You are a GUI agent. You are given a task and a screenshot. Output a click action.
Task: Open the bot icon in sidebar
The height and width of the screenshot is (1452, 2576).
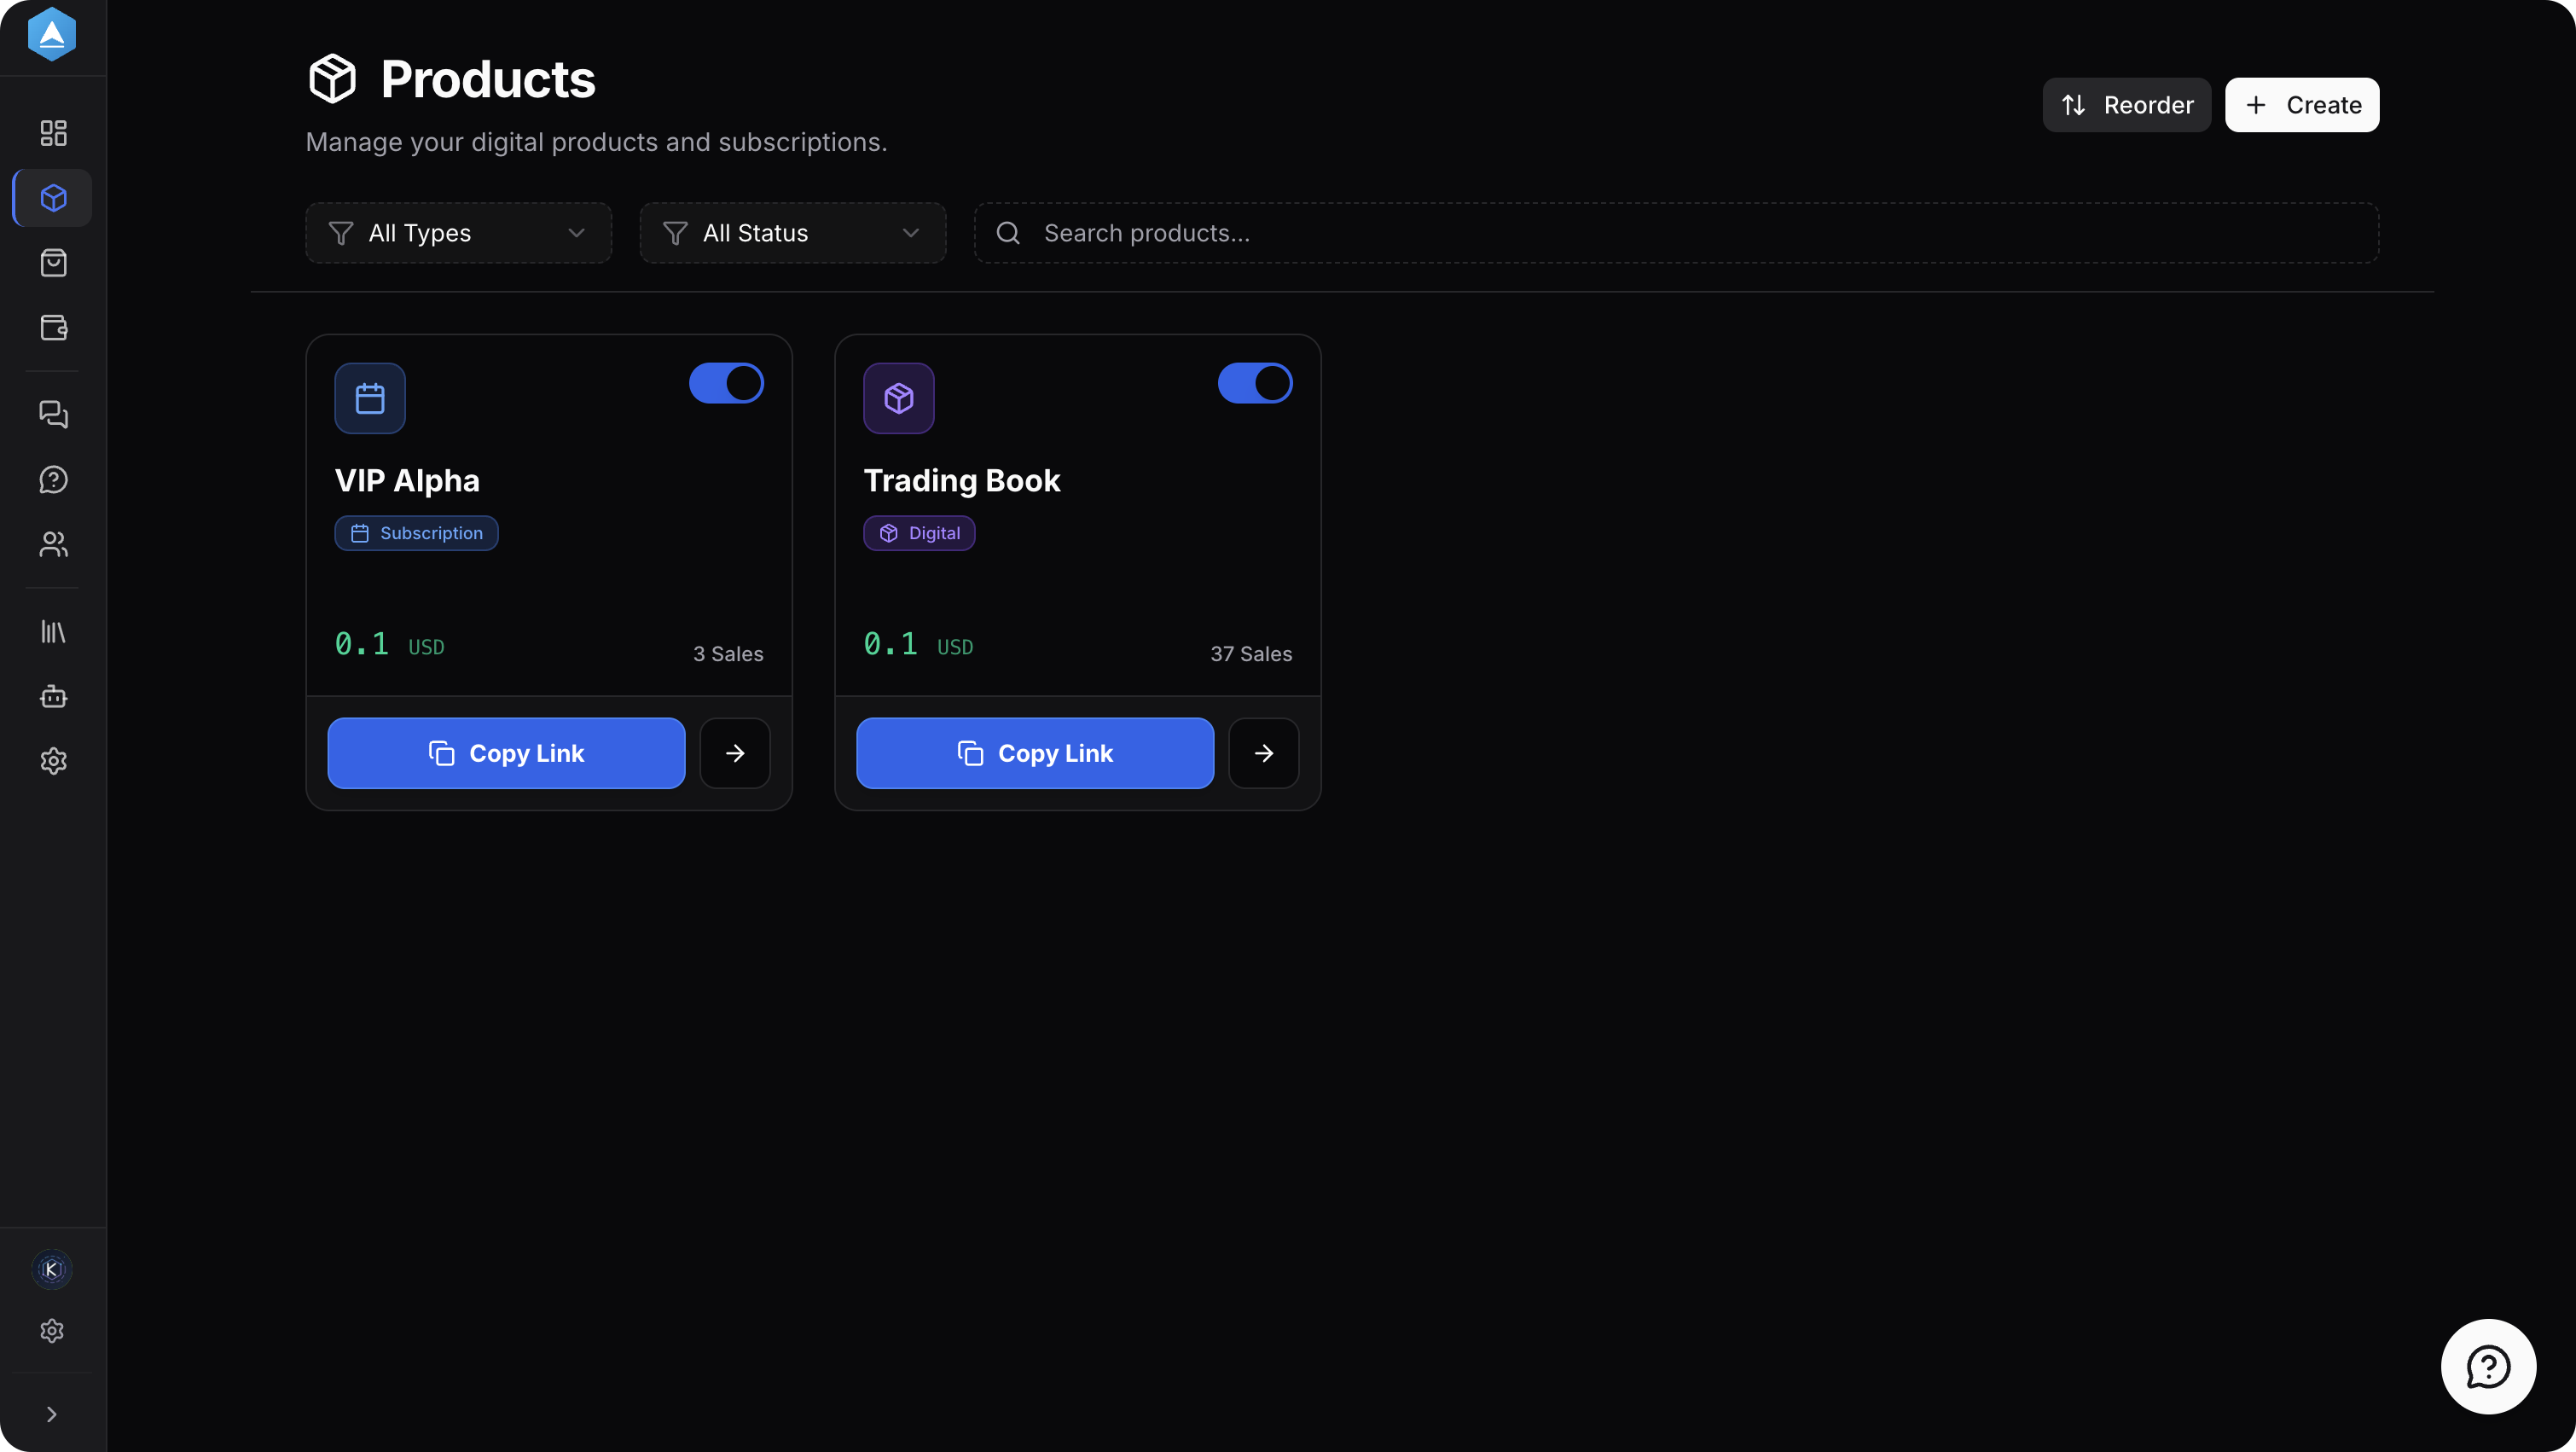53,696
